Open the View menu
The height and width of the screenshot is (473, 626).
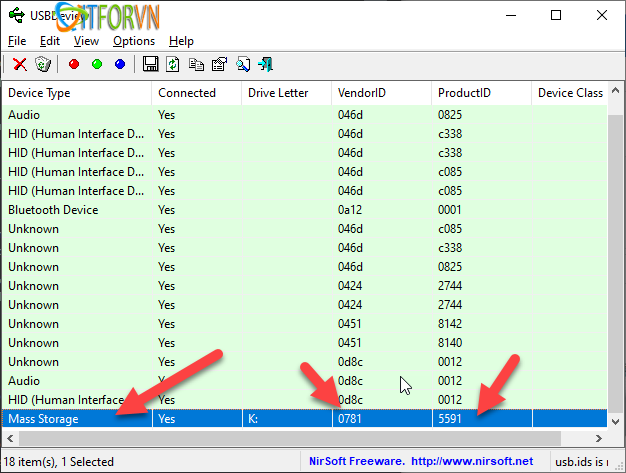pos(86,41)
